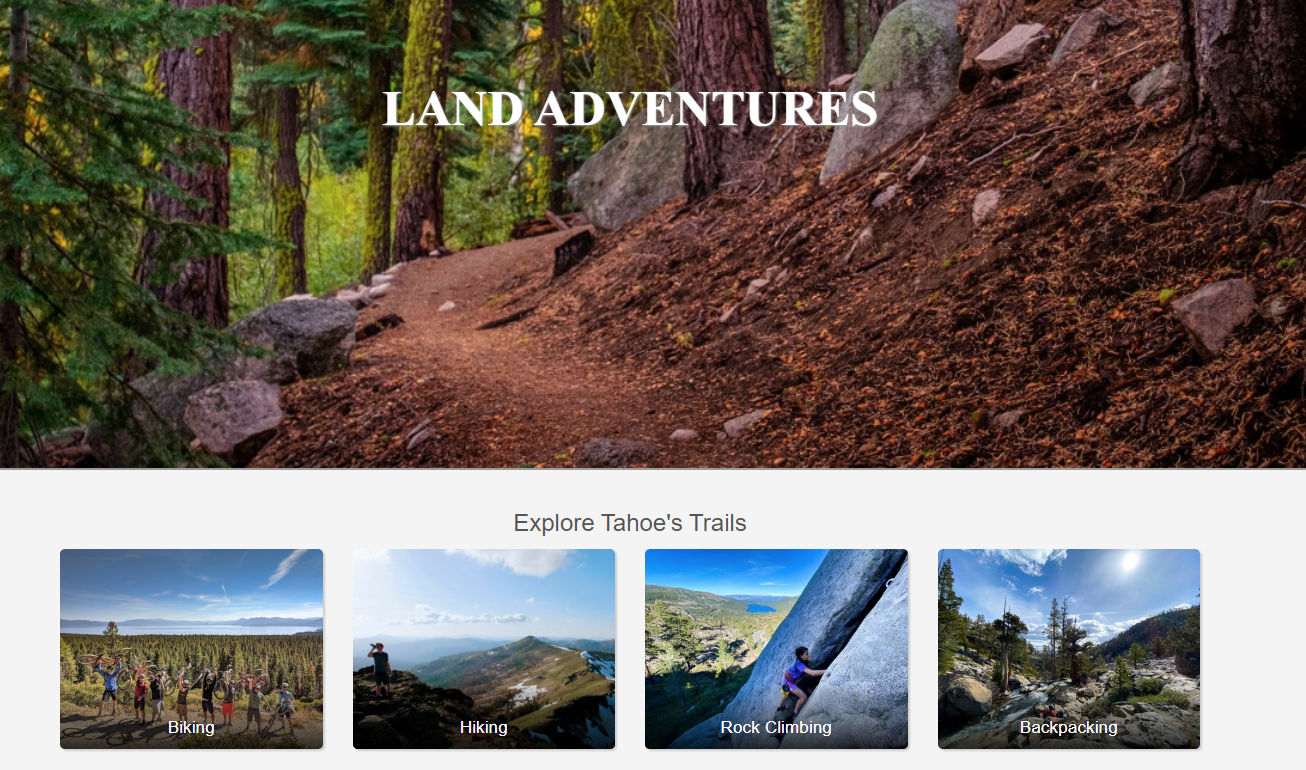Open the Backpacking card
The image size is (1306, 770).
pyautogui.click(x=1069, y=649)
